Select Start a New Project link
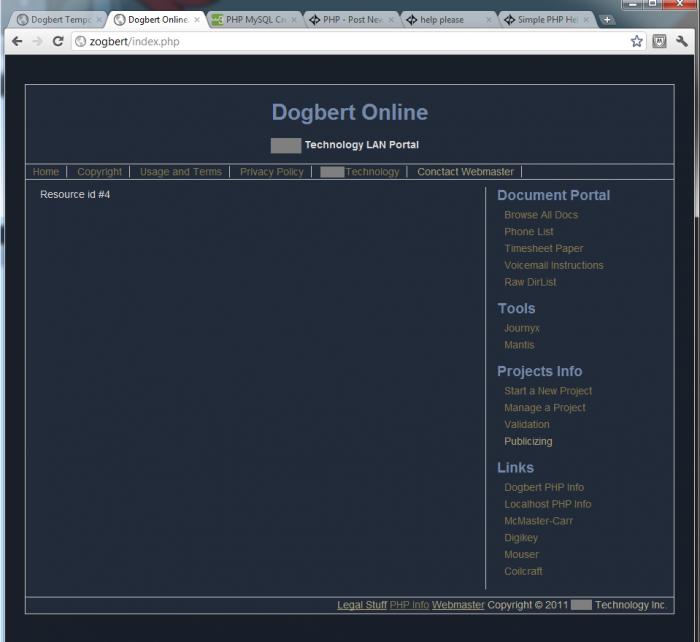The height and width of the screenshot is (642, 700). coord(547,391)
